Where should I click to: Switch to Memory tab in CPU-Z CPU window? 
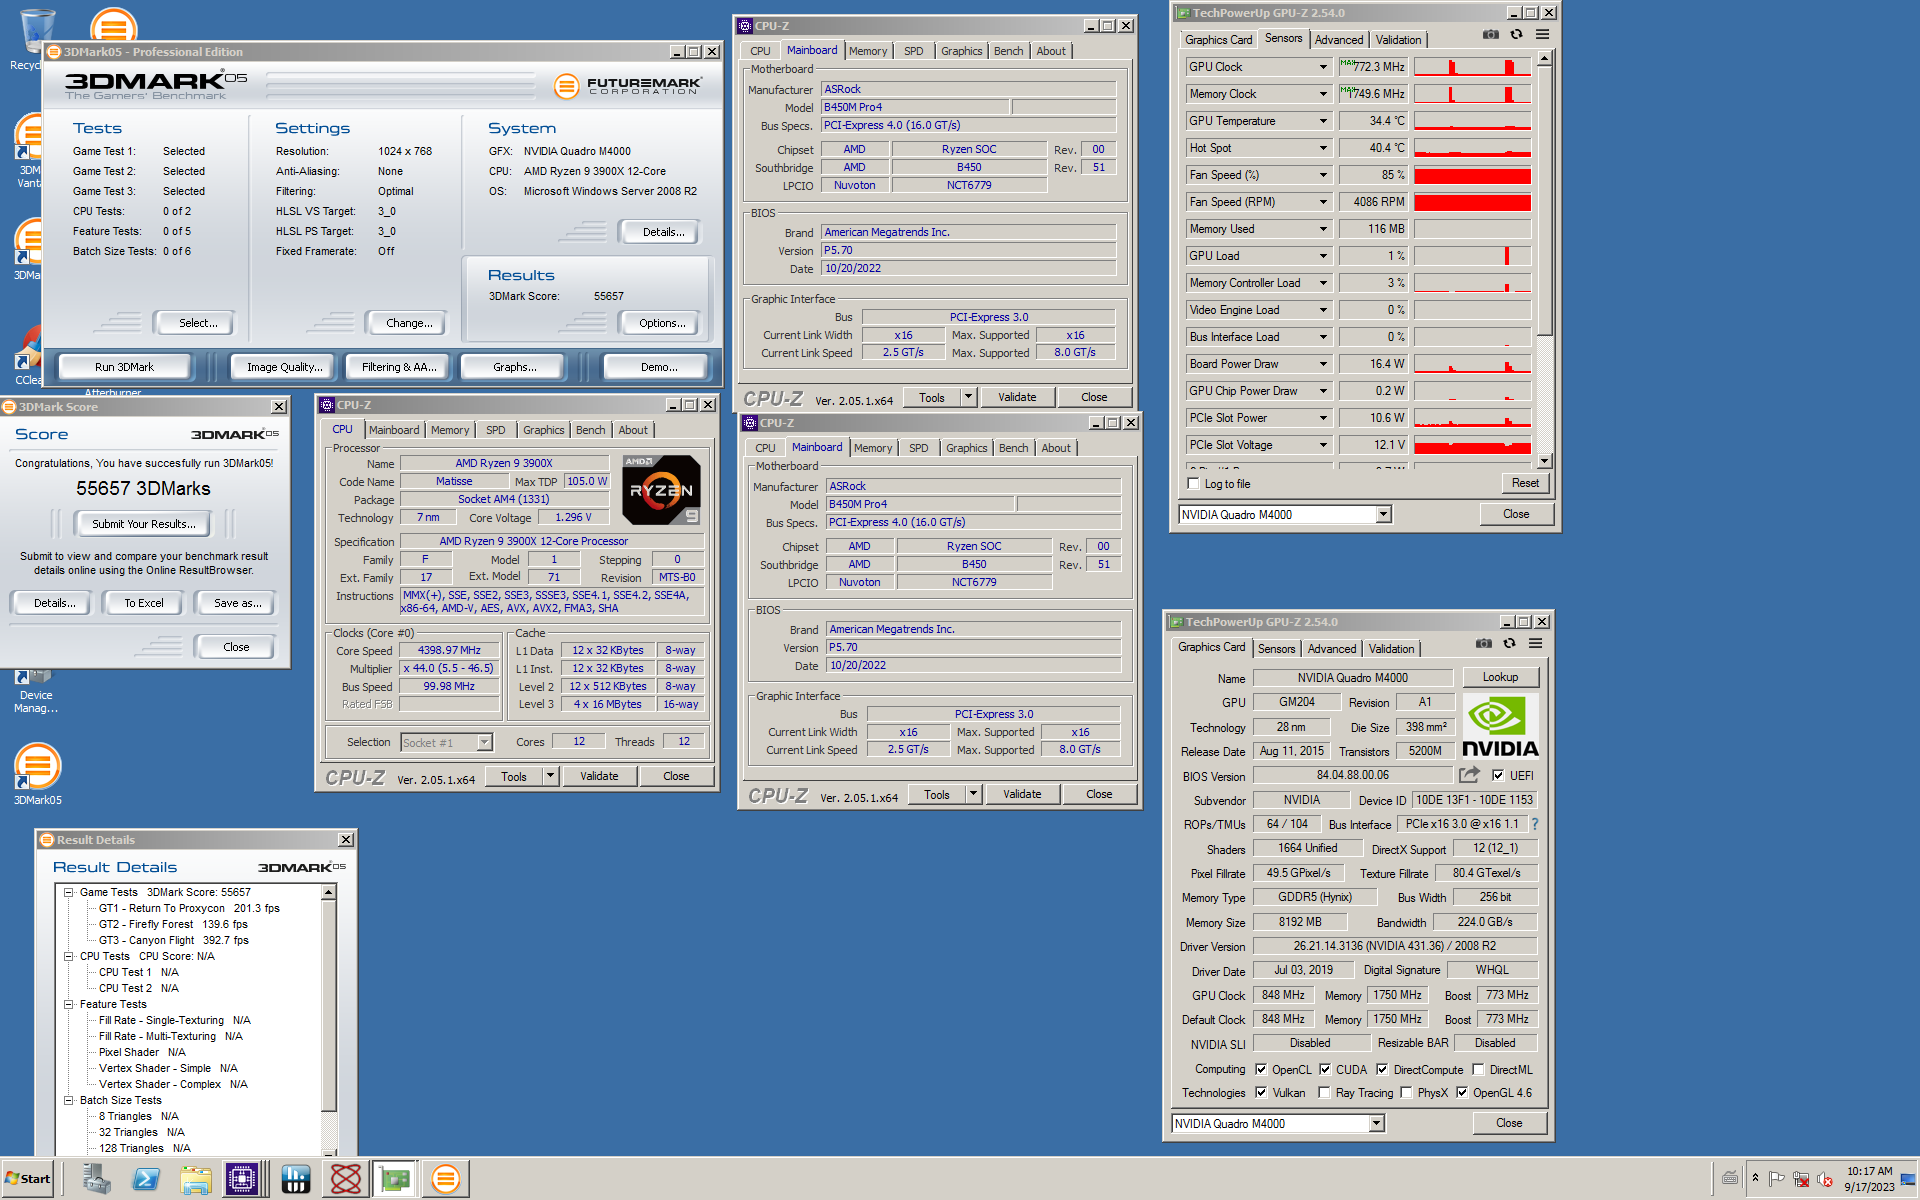(x=450, y=430)
